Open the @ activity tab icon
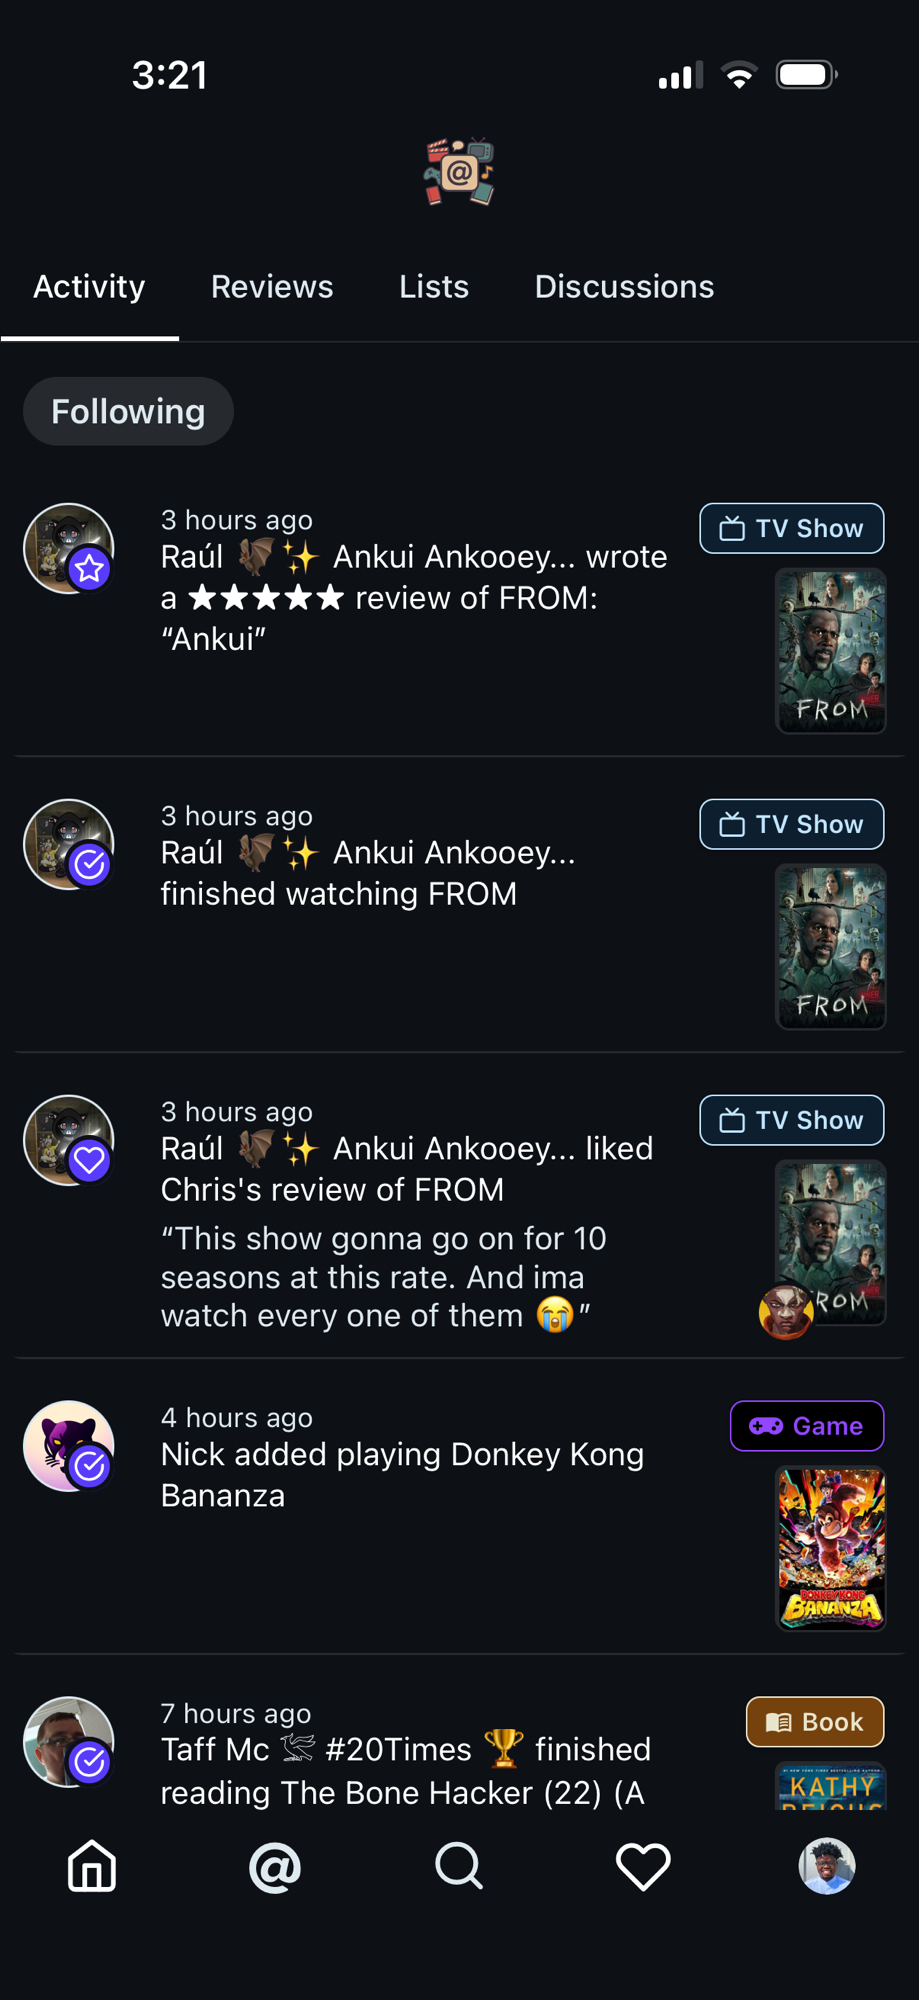The height and width of the screenshot is (2000, 919). (275, 1866)
